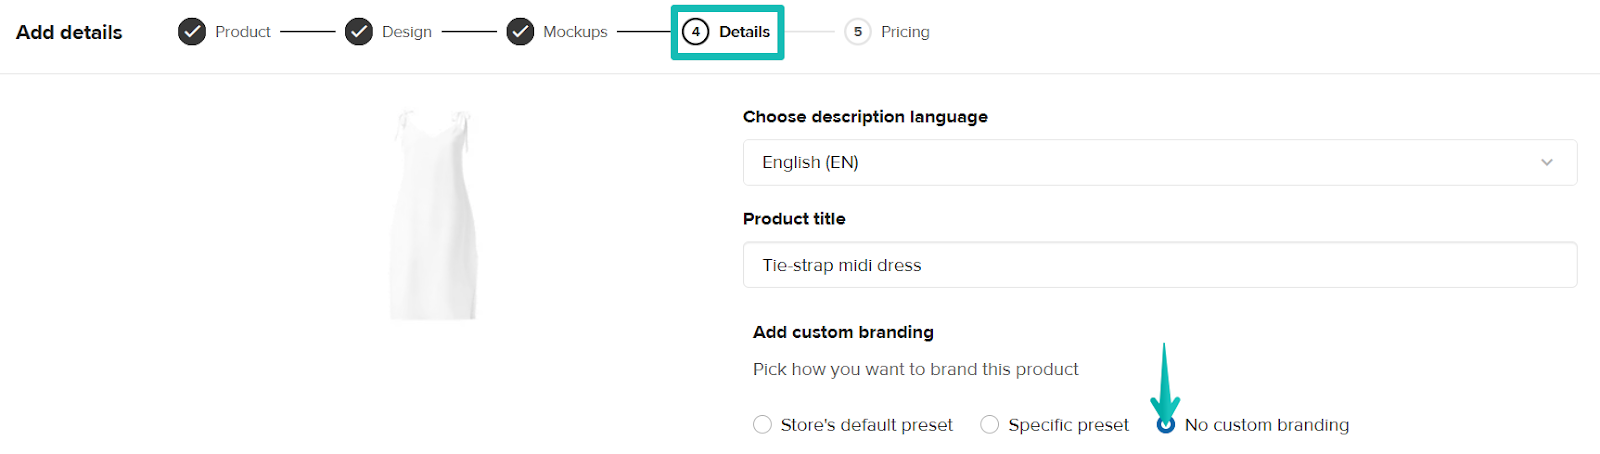1600x454 pixels.
Task: Choose the Specific preset radio button
Action: click(989, 425)
